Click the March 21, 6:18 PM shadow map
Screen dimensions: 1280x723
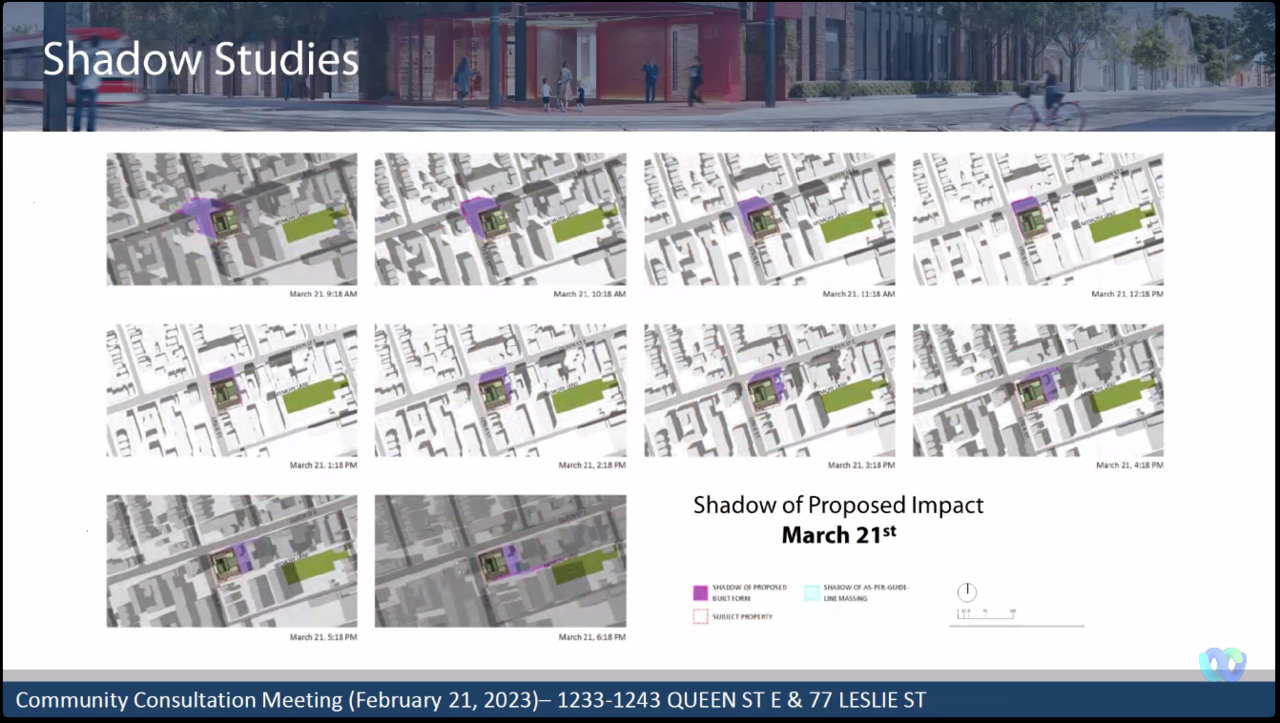(500, 561)
